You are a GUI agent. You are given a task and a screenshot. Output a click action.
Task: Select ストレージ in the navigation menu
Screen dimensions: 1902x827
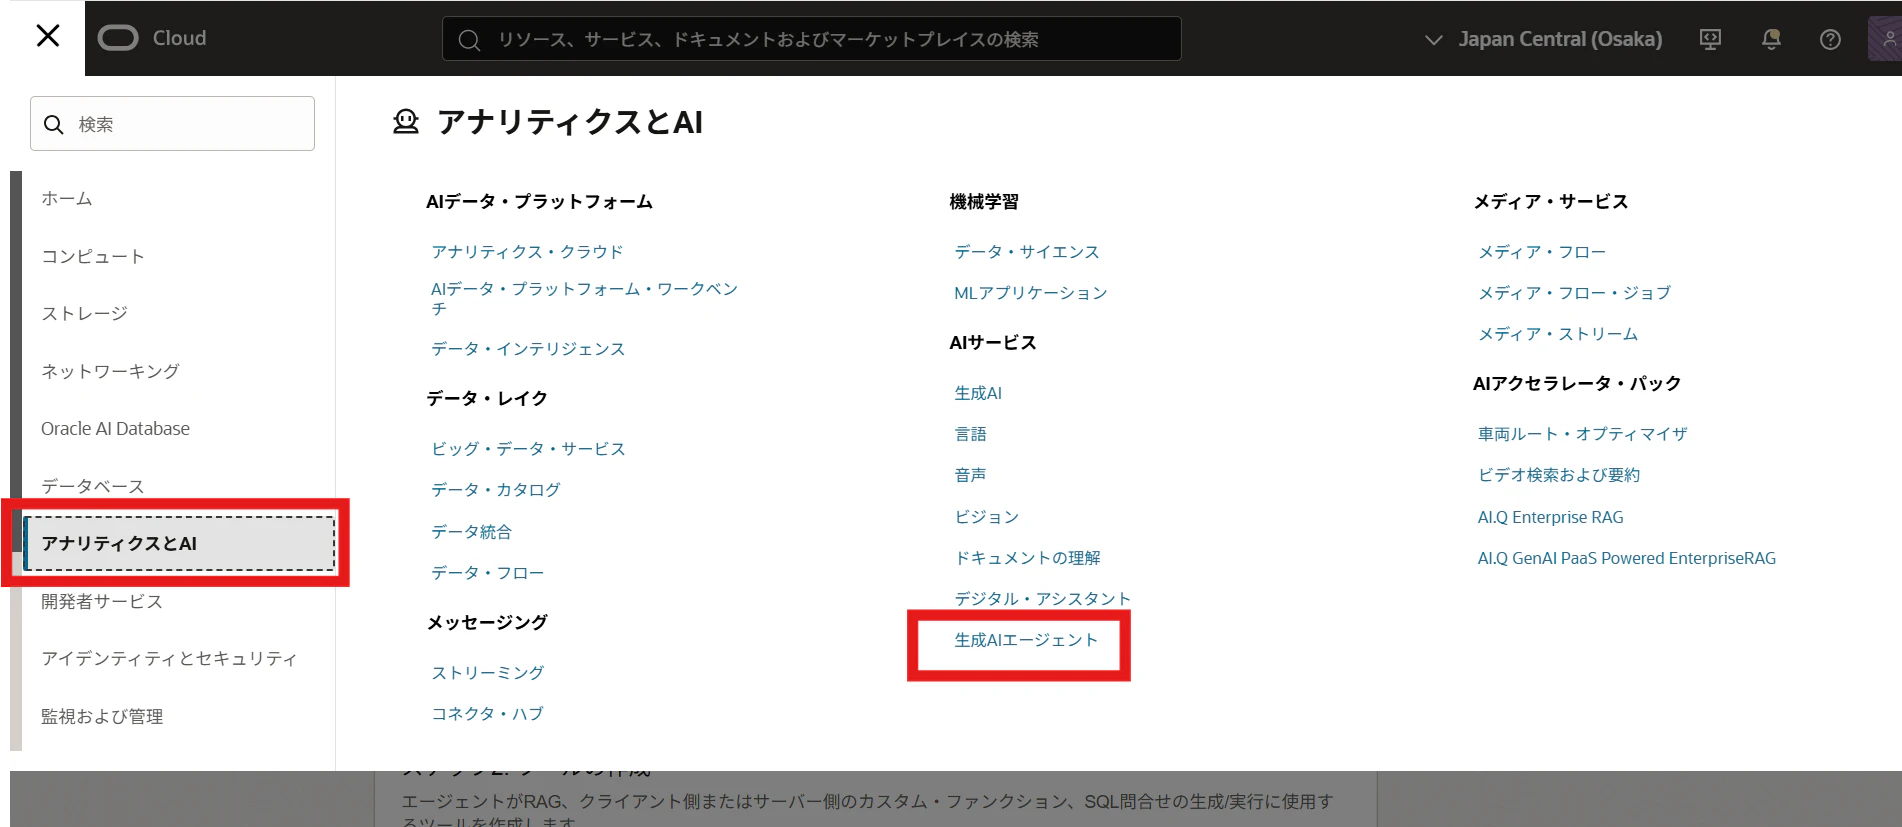tap(85, 314)
